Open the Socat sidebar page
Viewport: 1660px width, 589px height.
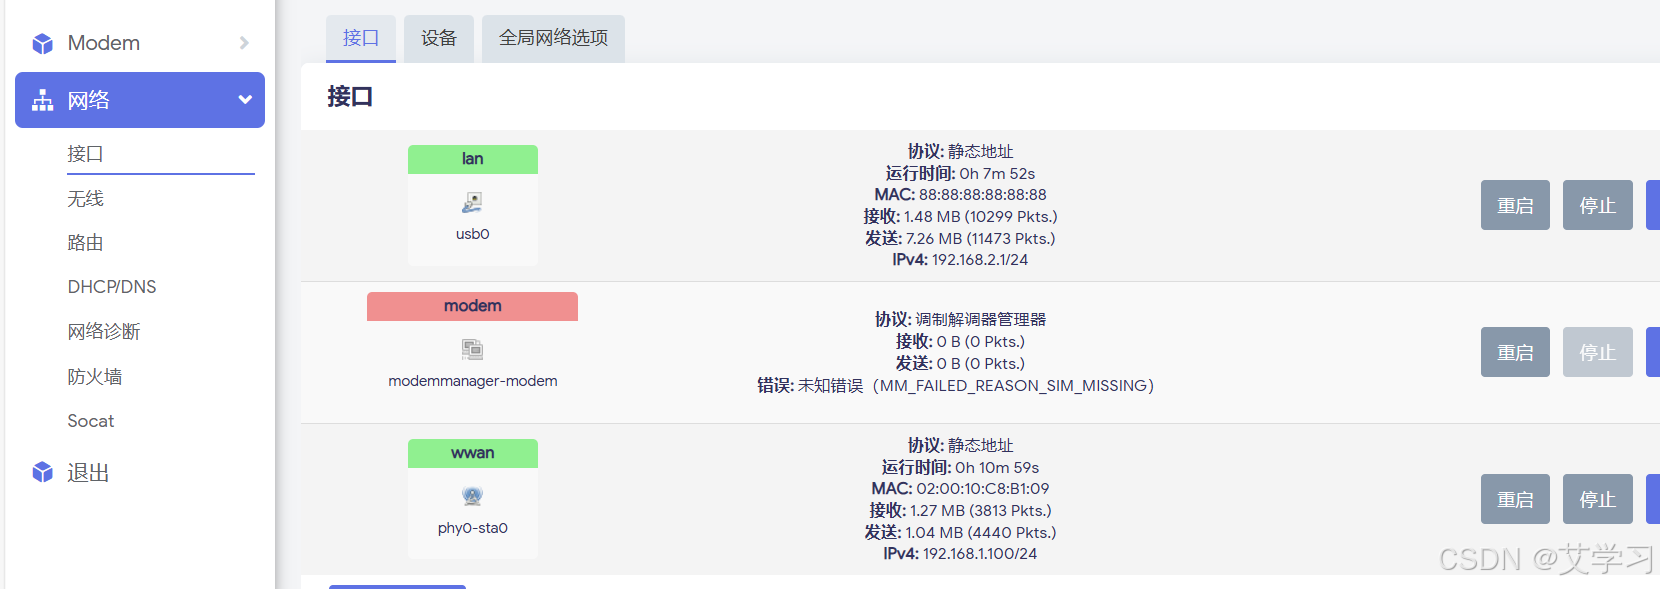(x=90, y=421)
